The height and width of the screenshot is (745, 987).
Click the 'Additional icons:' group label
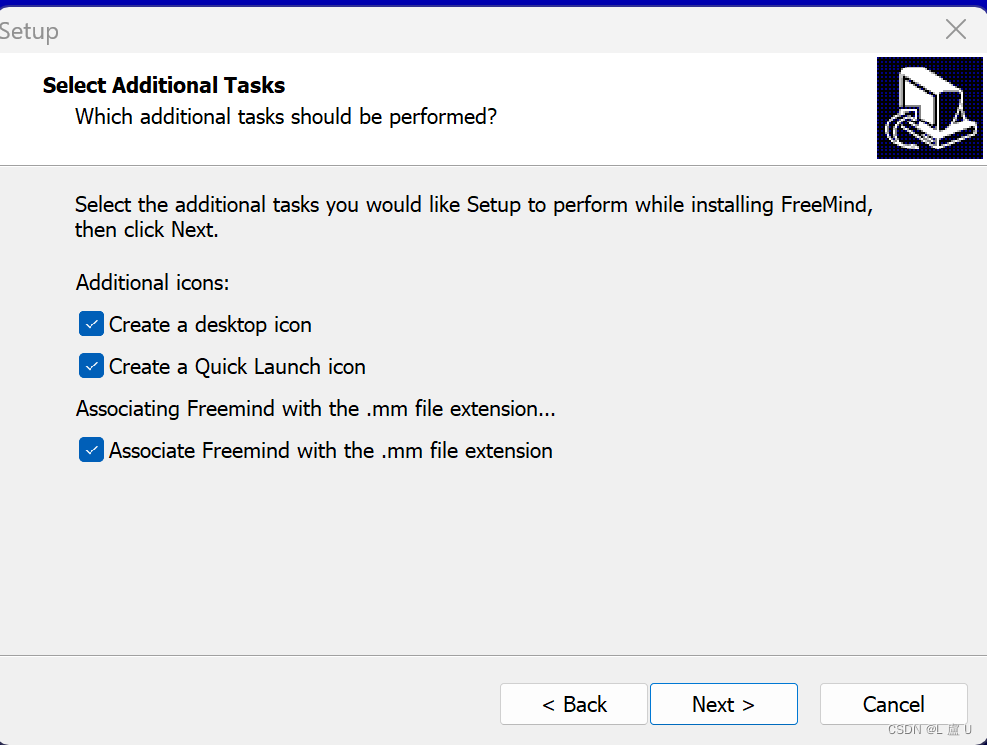coord(152,283)
